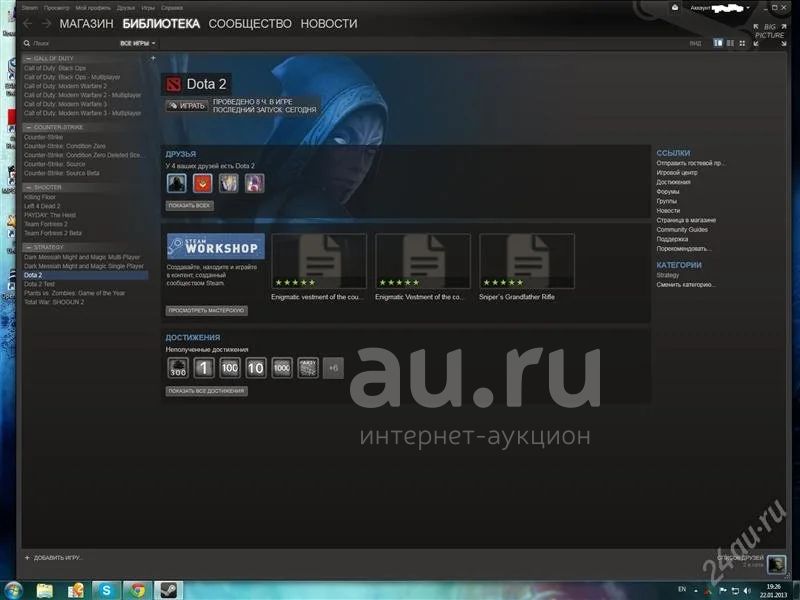Open the file explorer taskbar icon
This screenshot has width=800, height=600.
click(x=44, y=591)
